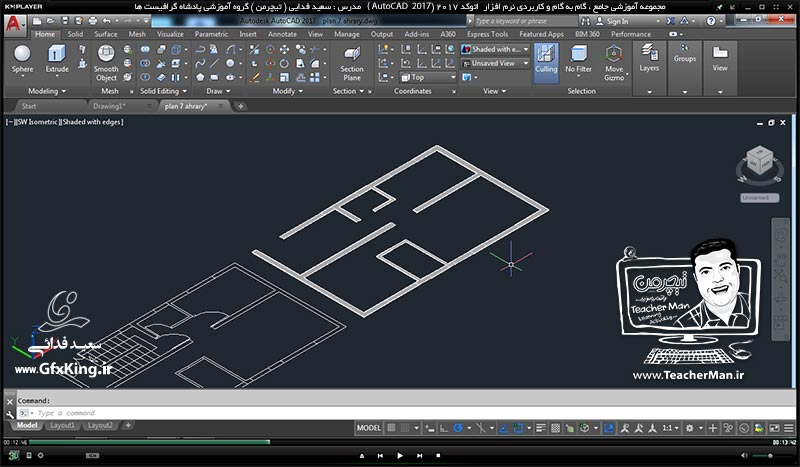
Task: Click the Clean Screen icon in status bar
Action: (x=774, y=428)
